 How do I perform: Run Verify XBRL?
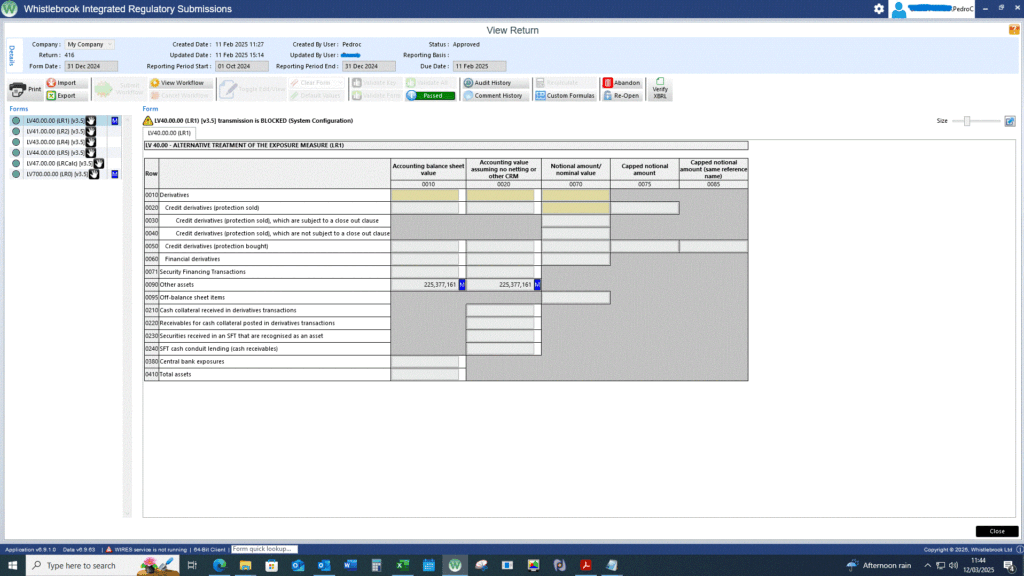(660, 89)
